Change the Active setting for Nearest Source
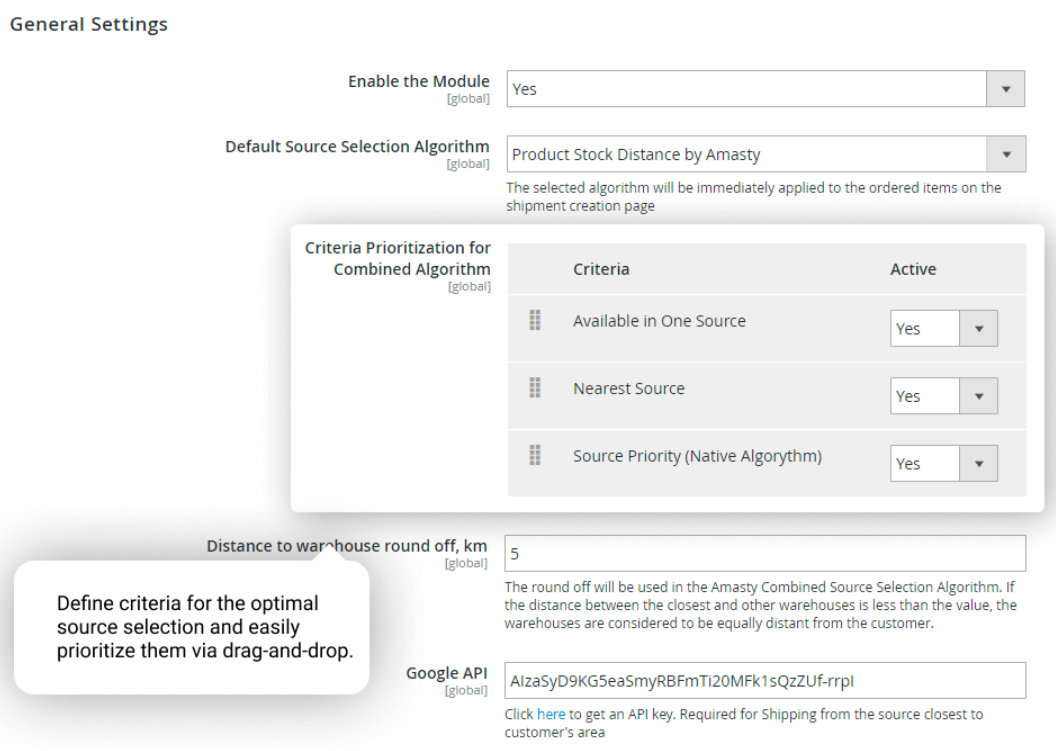 [x=943, y=396]
